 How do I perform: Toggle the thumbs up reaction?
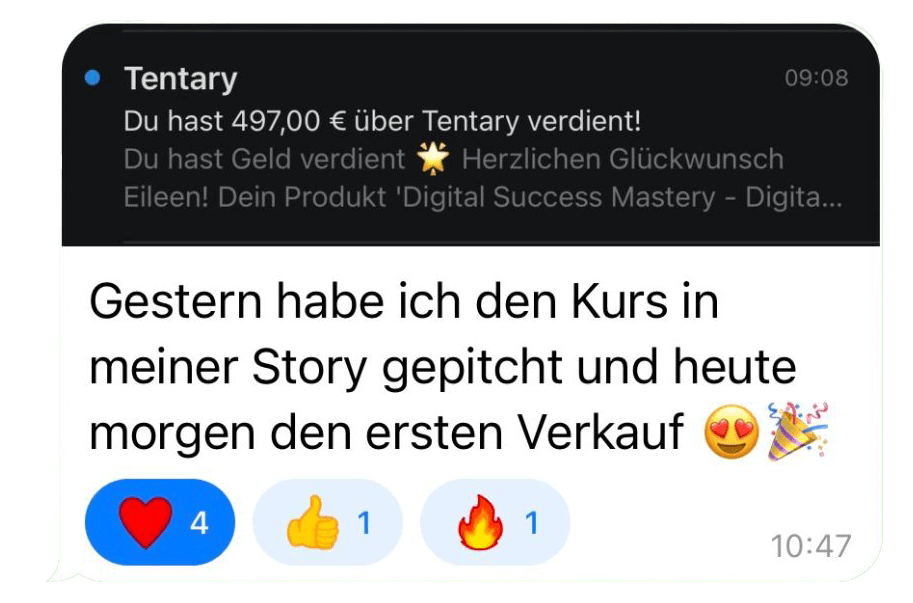click(327, 522)
